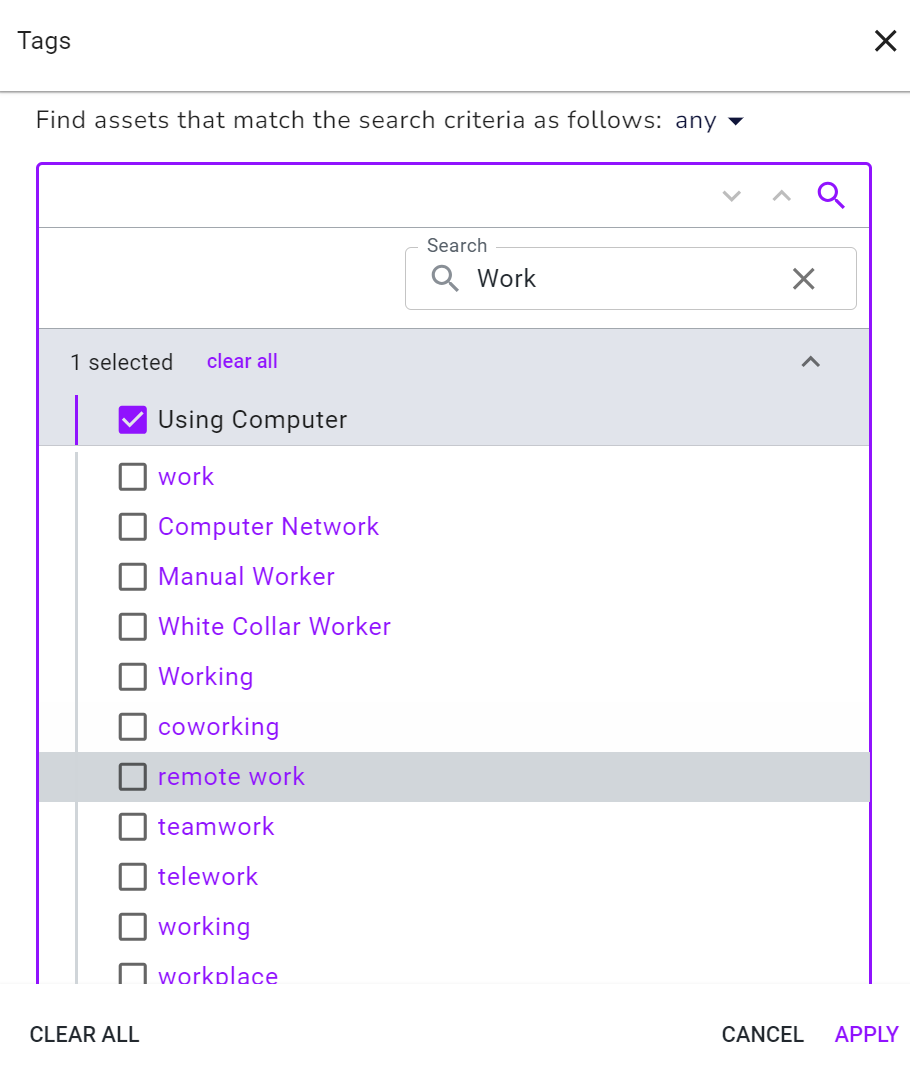Check the Computer Network checkbox
The width and height of the screenshot is (922, 1087).
coord(132,527)
